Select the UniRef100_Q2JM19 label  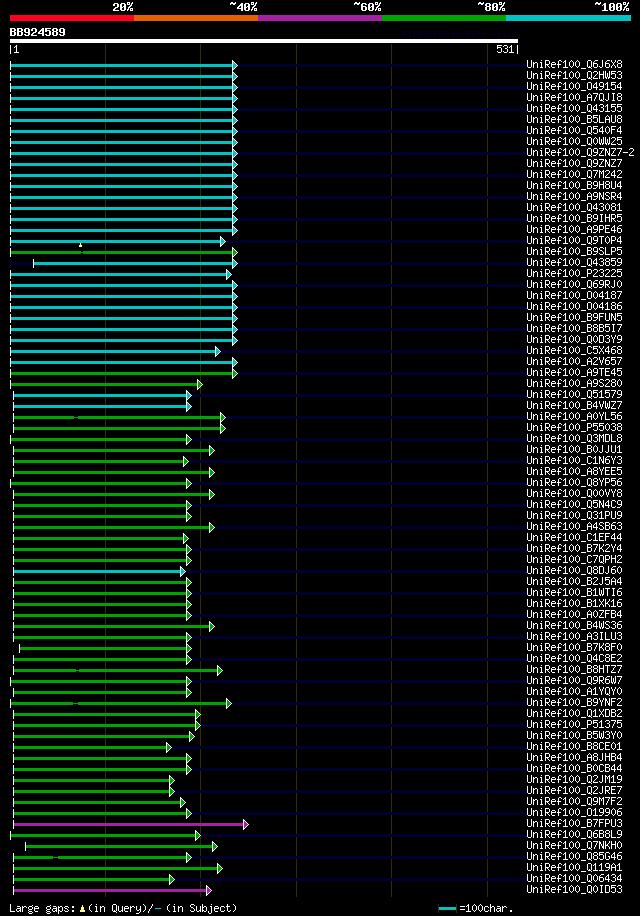[x=574, y=780]
